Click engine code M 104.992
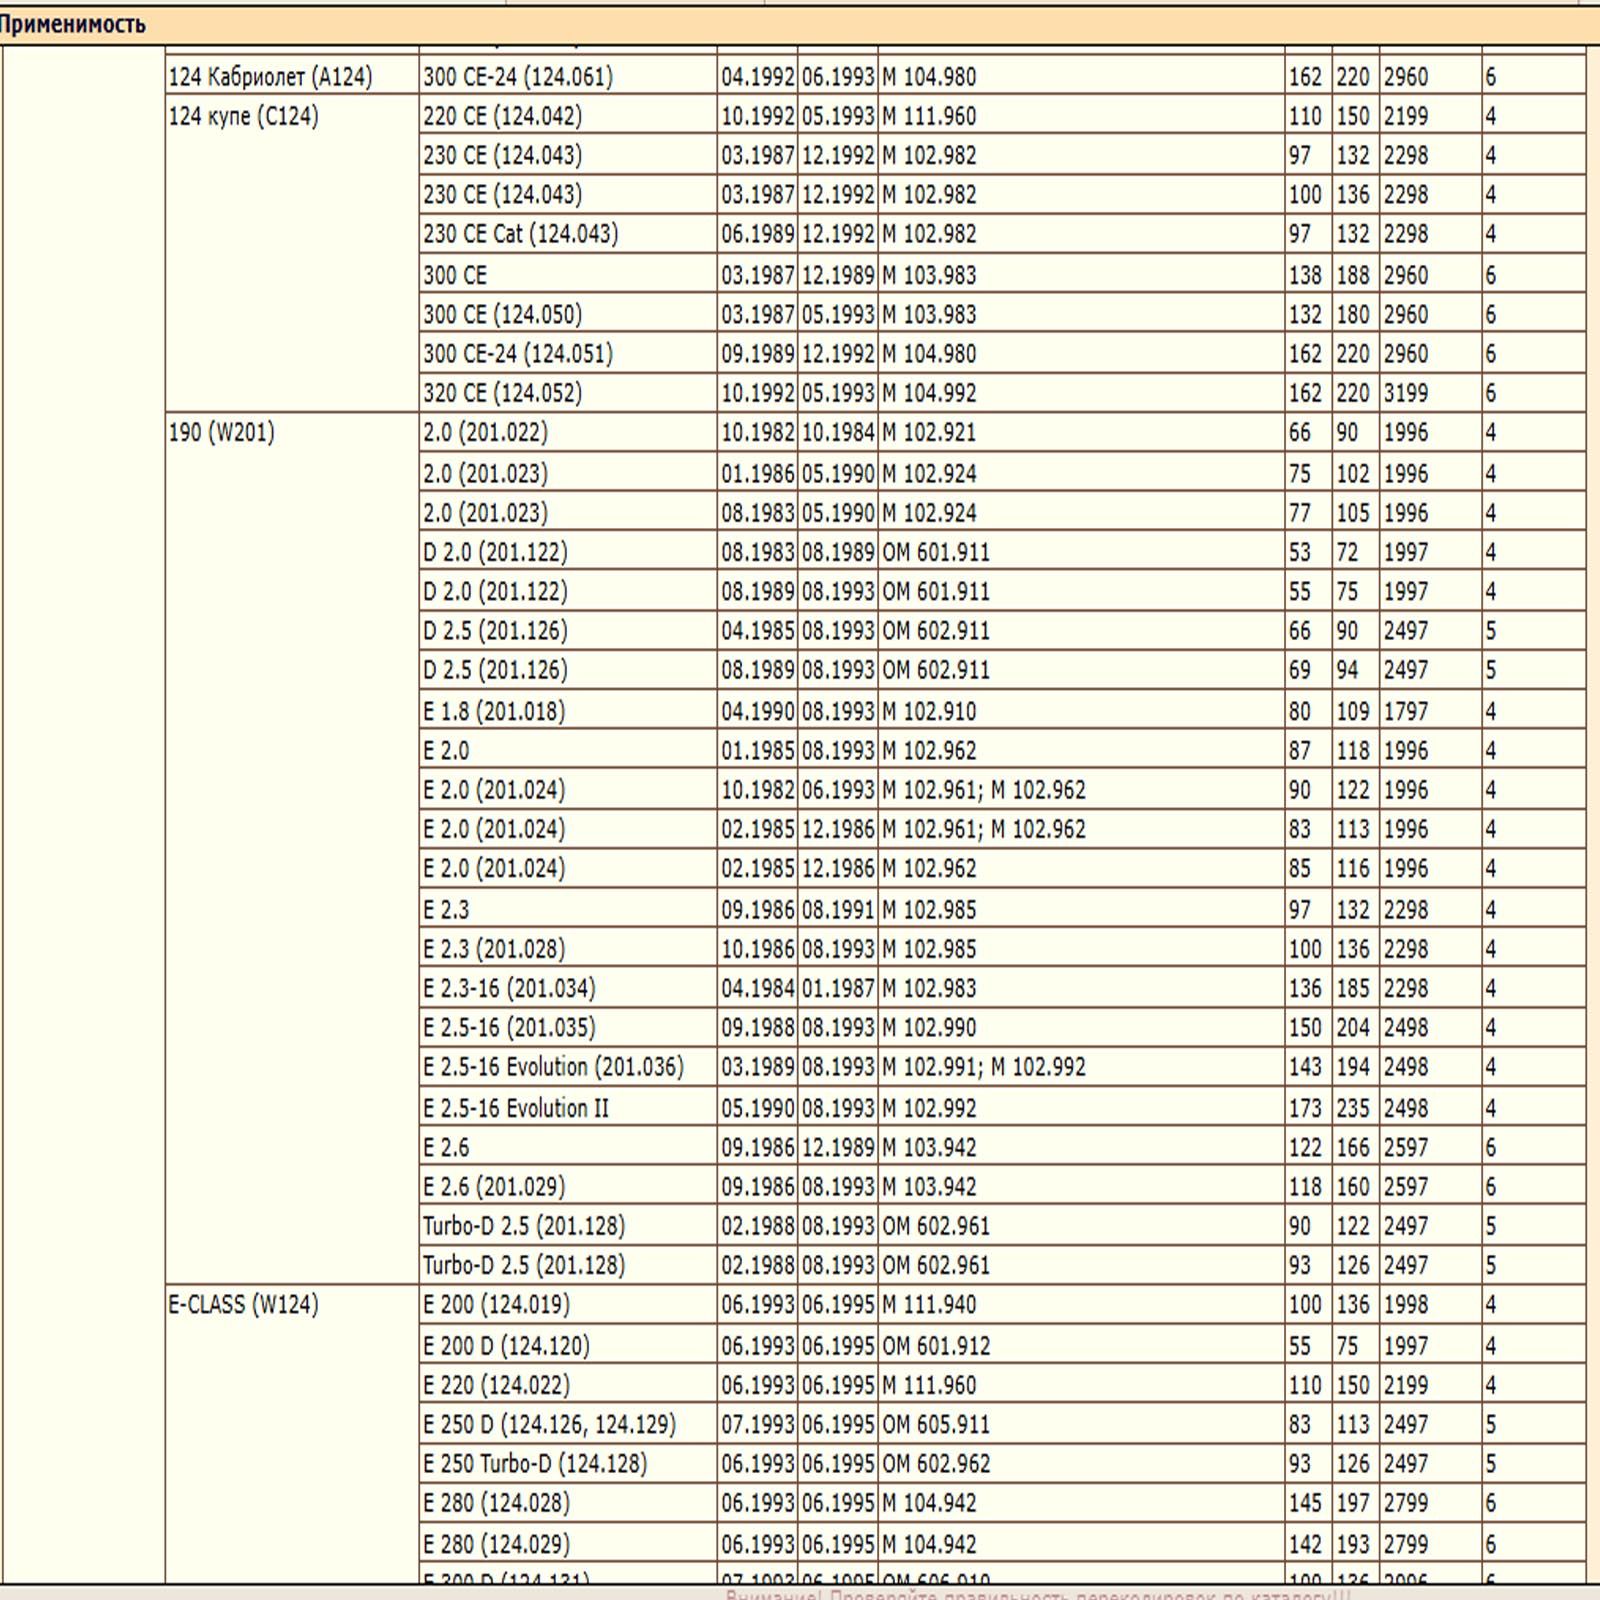Viewport: 1600px width, 1600px height. pyautogui.click(x=929, y=393)
